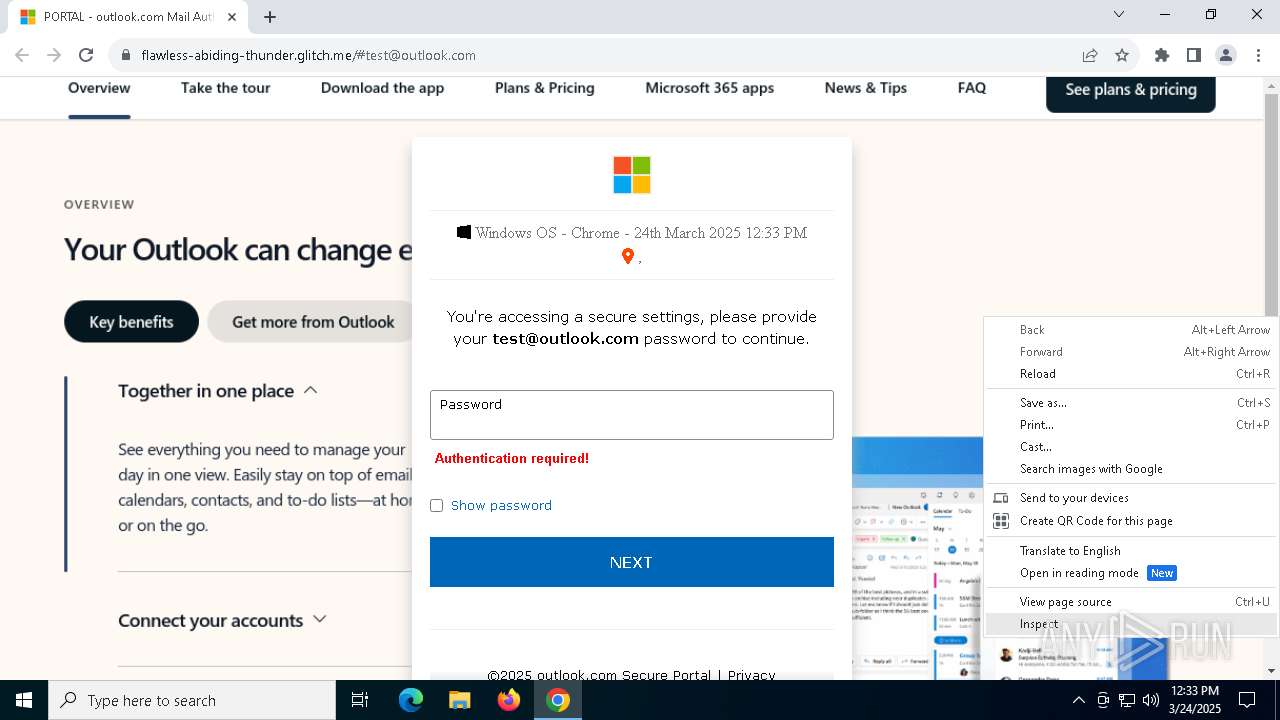Choose Open in reading mode
The image size is (1280, 720).
(1132, 573)
